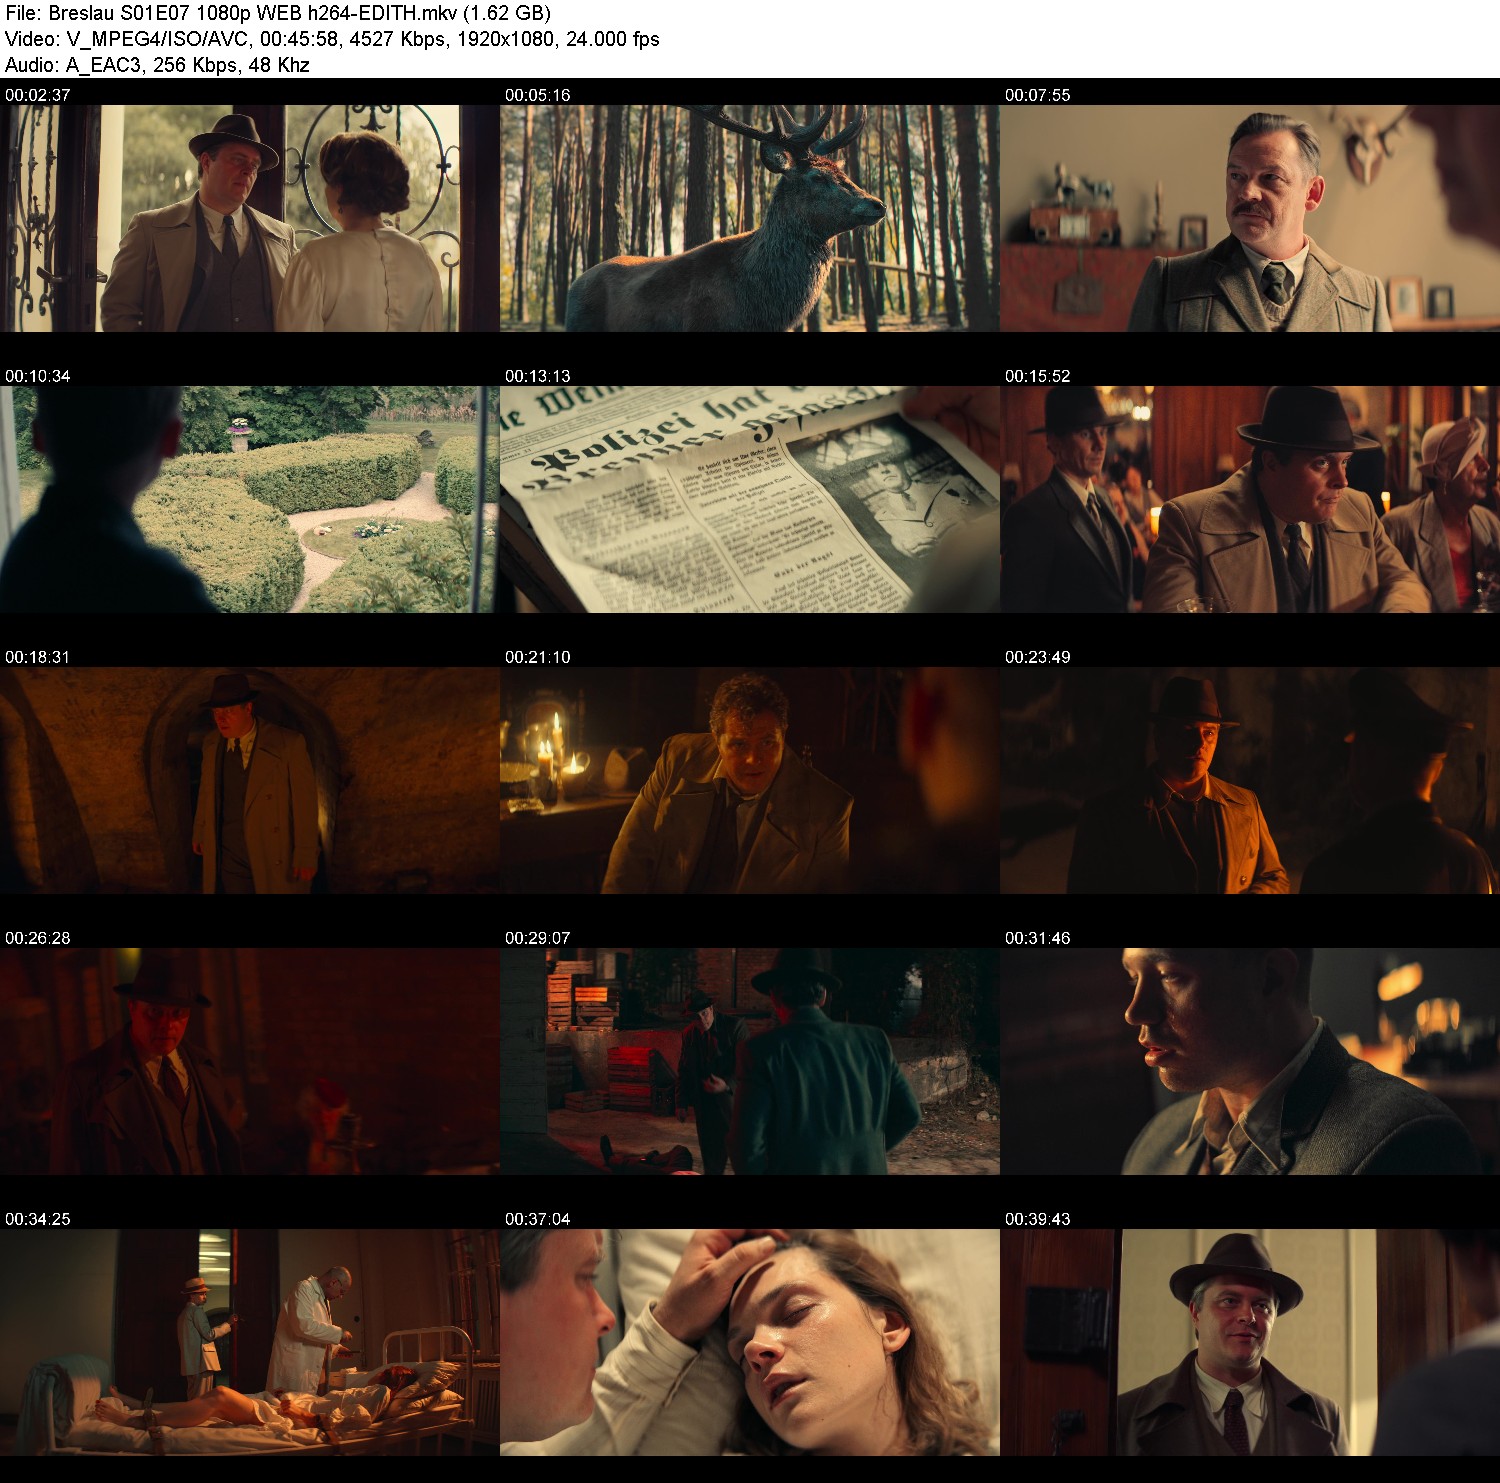Click the 00:10:34 hedge garden thumbnail
The height and width of the screenshot is (1483, 1500).
(x=250, y=499)
